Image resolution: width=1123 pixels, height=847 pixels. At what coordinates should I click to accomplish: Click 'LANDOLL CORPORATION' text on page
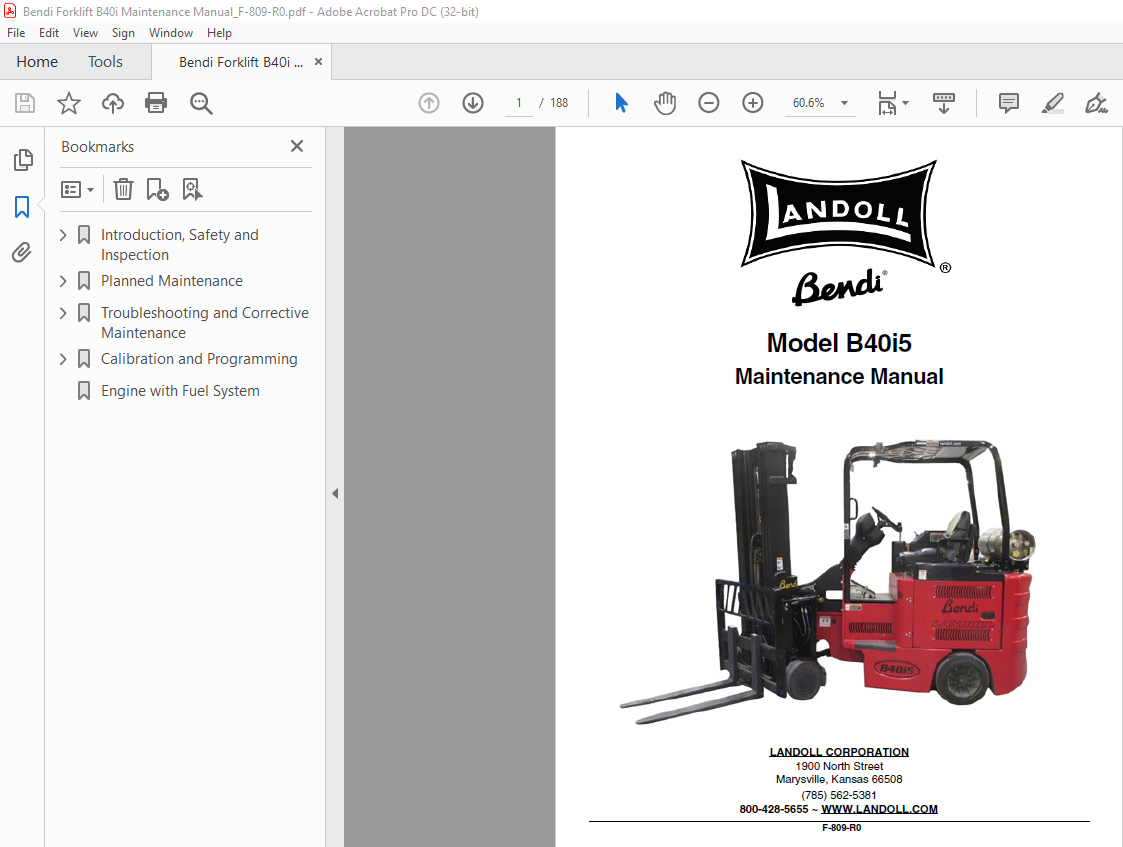tap(839, 752)
